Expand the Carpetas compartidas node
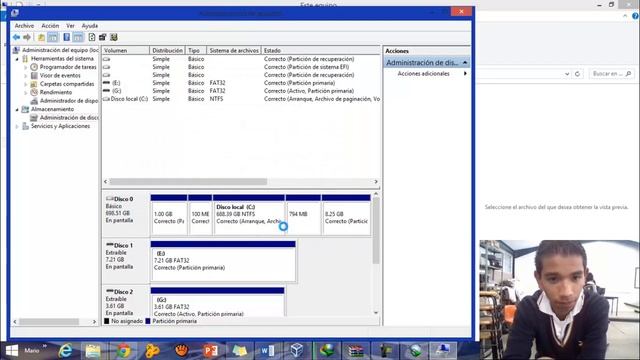 (25, 84)
